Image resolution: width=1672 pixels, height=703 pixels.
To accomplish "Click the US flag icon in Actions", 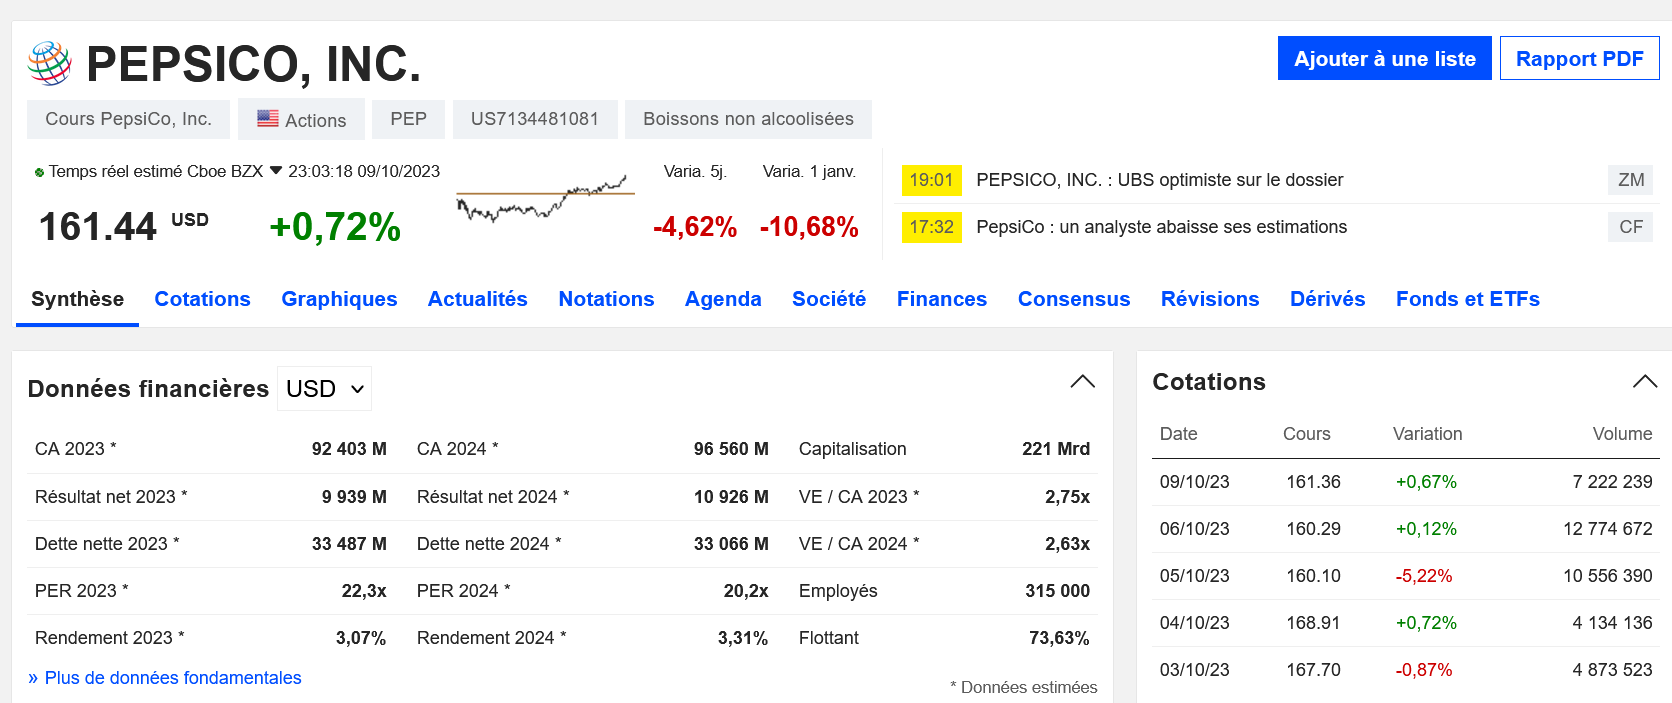I will tap(268, 119).
